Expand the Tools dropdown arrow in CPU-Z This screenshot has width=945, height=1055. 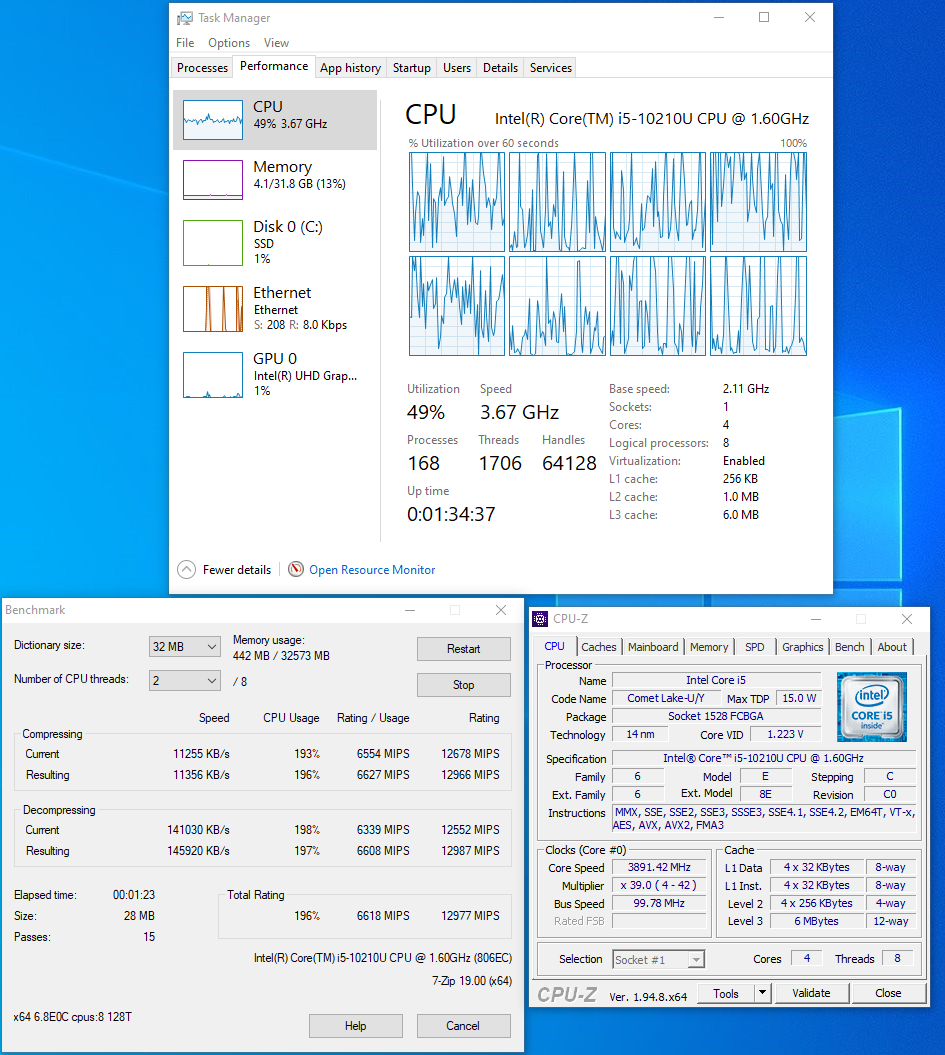point(762,993)
